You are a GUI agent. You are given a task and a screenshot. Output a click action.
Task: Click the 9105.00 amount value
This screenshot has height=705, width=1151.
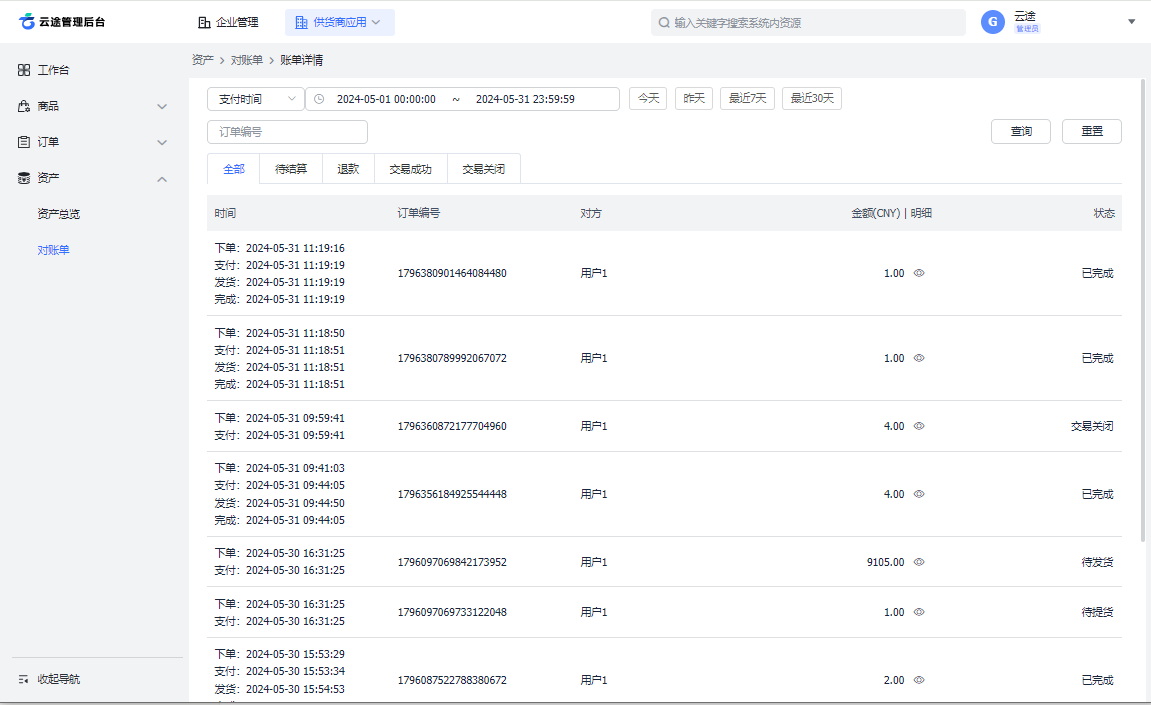[885, 562]
